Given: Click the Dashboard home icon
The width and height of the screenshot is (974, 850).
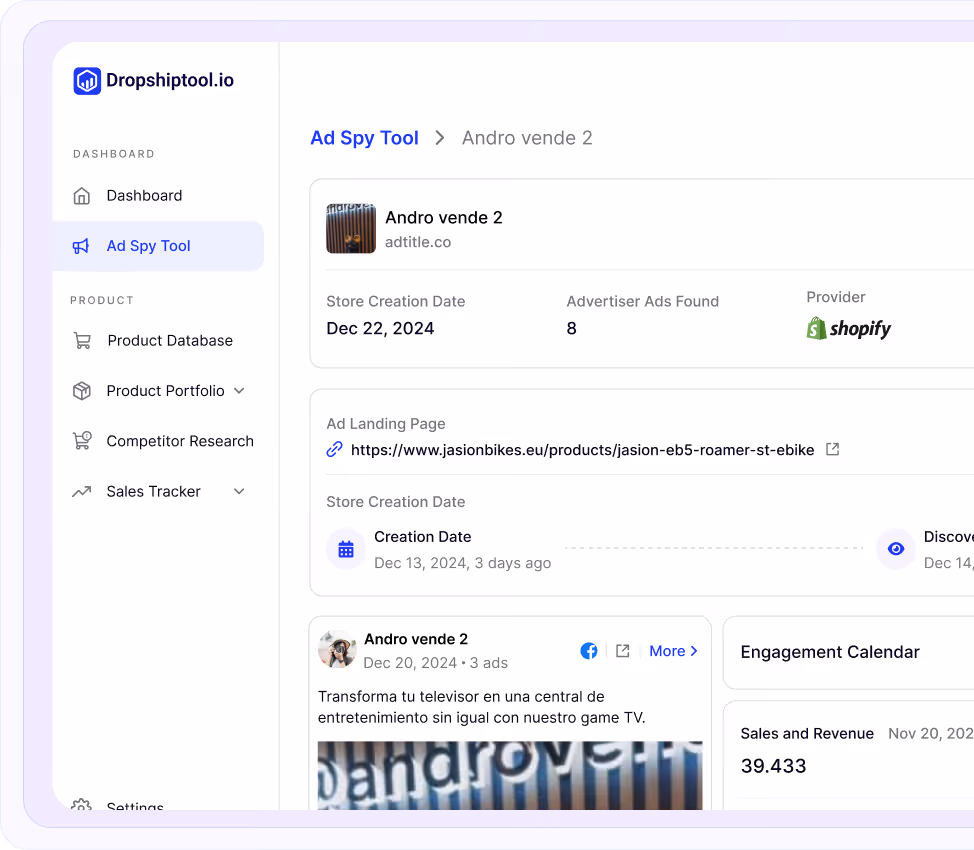Looking at the screenshot, I should click(x=81, y=196).
